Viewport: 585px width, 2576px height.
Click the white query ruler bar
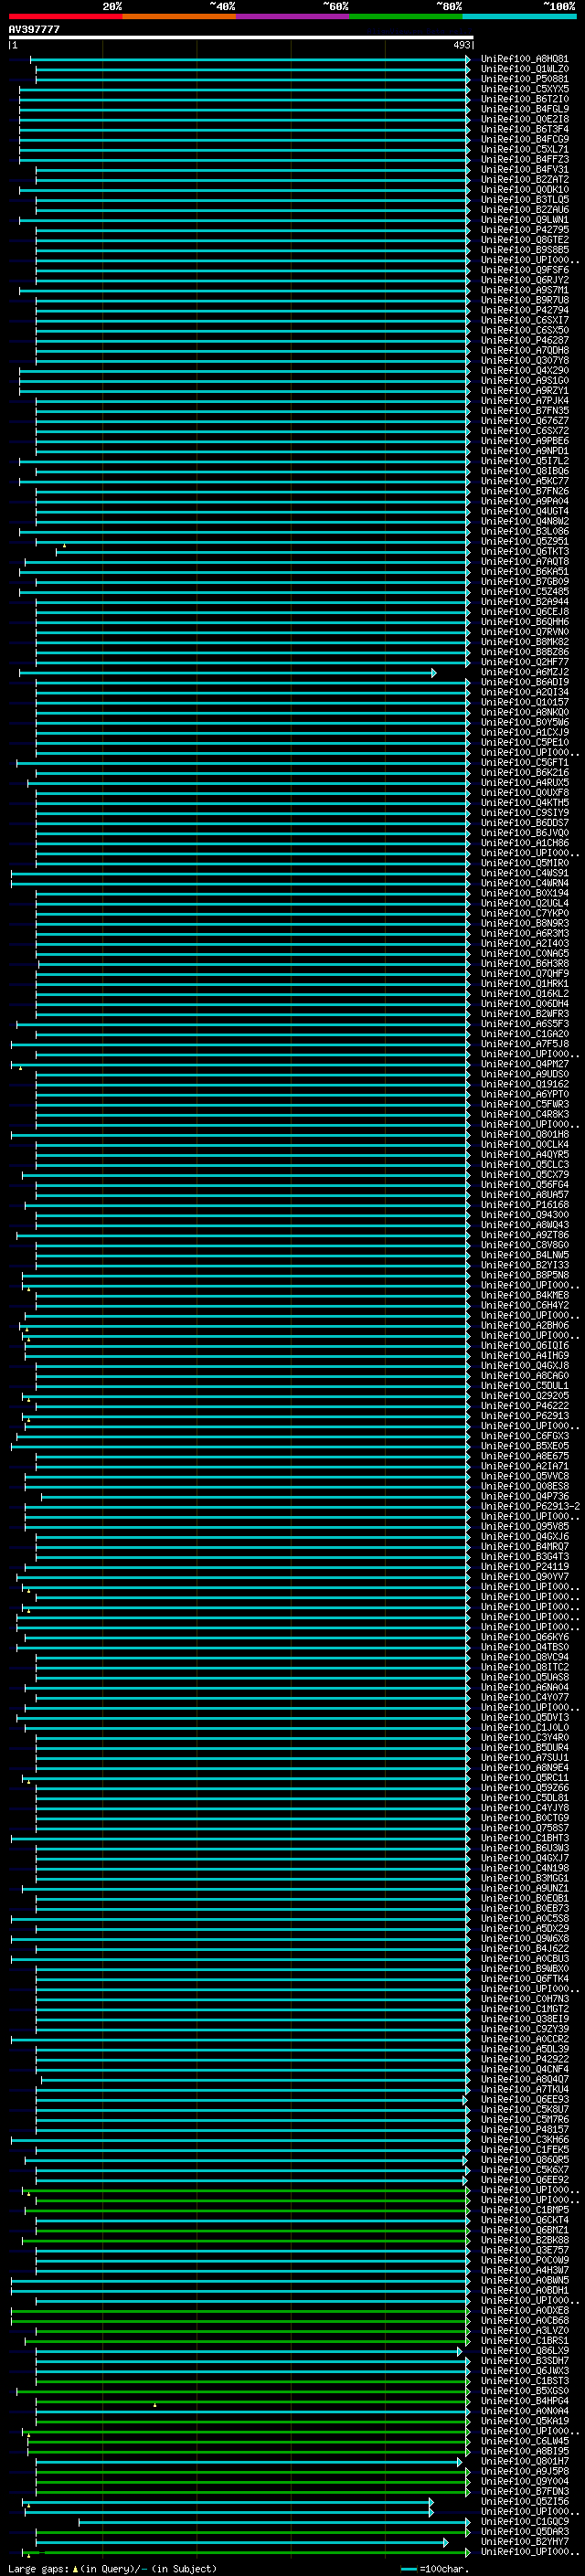[241, 37]
